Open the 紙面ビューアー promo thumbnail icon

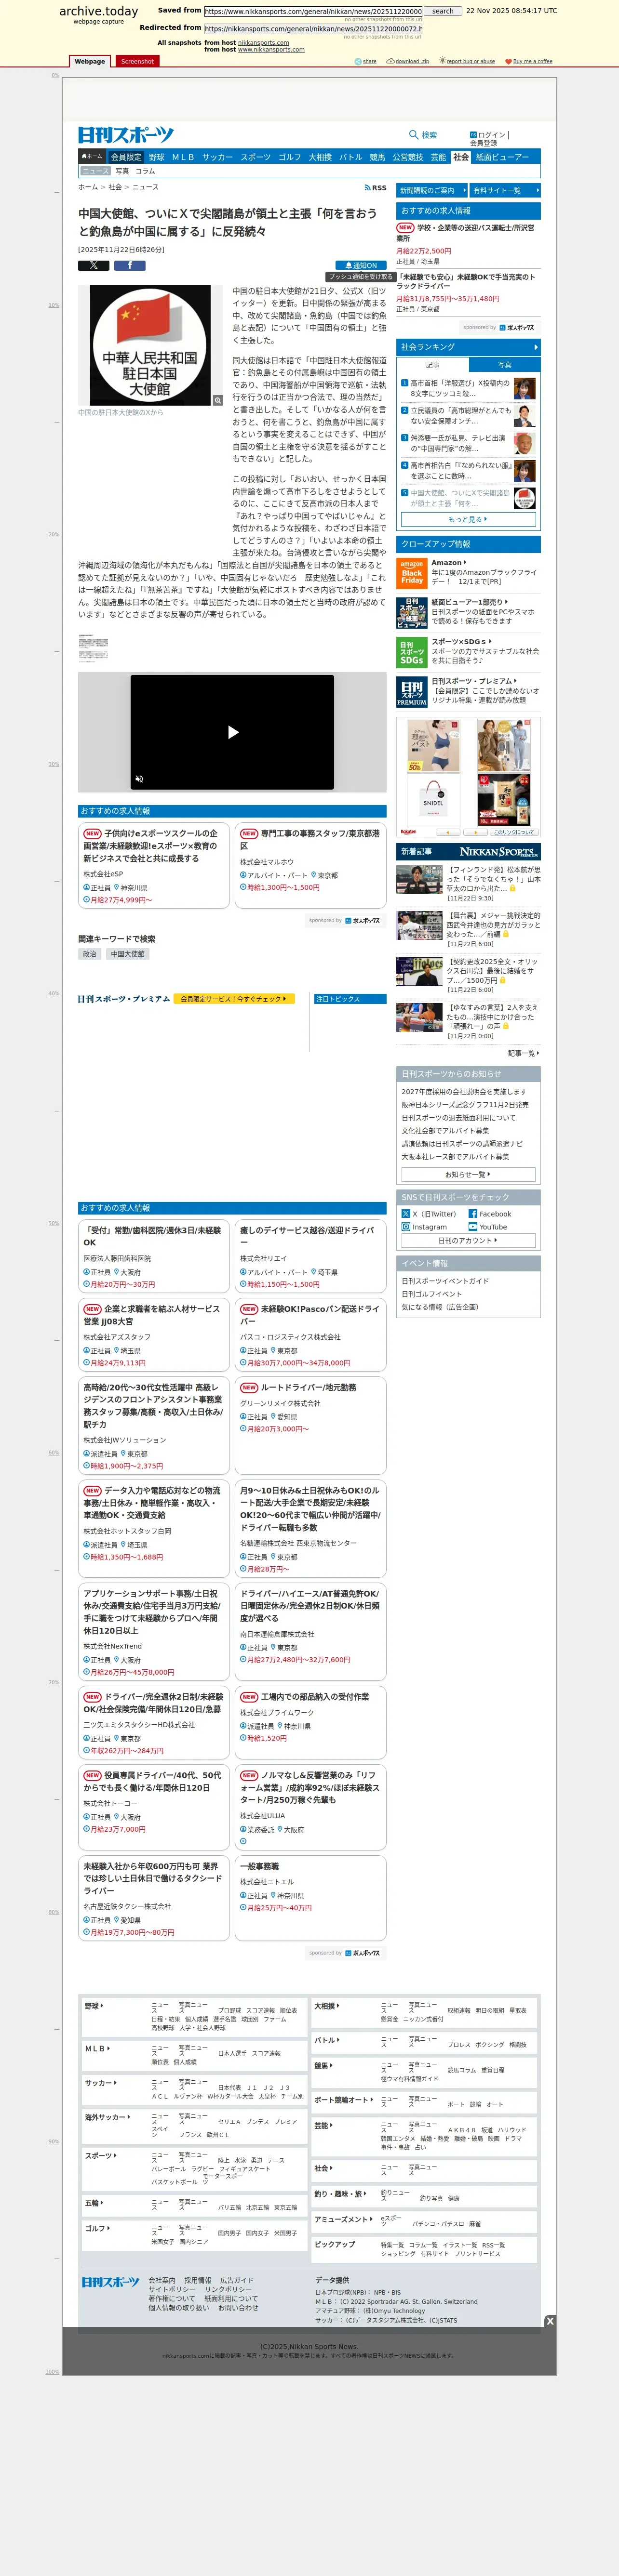coord(412,613)
